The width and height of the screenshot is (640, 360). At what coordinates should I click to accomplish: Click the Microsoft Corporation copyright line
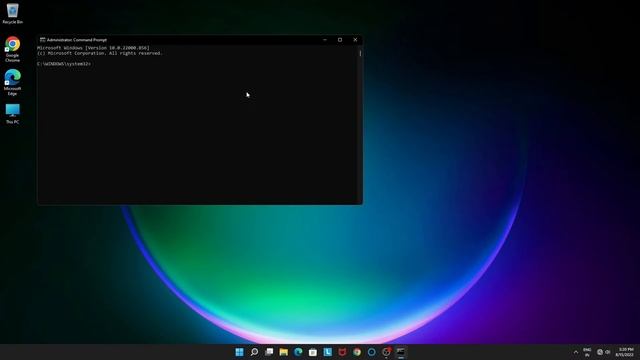coord(100,53)
